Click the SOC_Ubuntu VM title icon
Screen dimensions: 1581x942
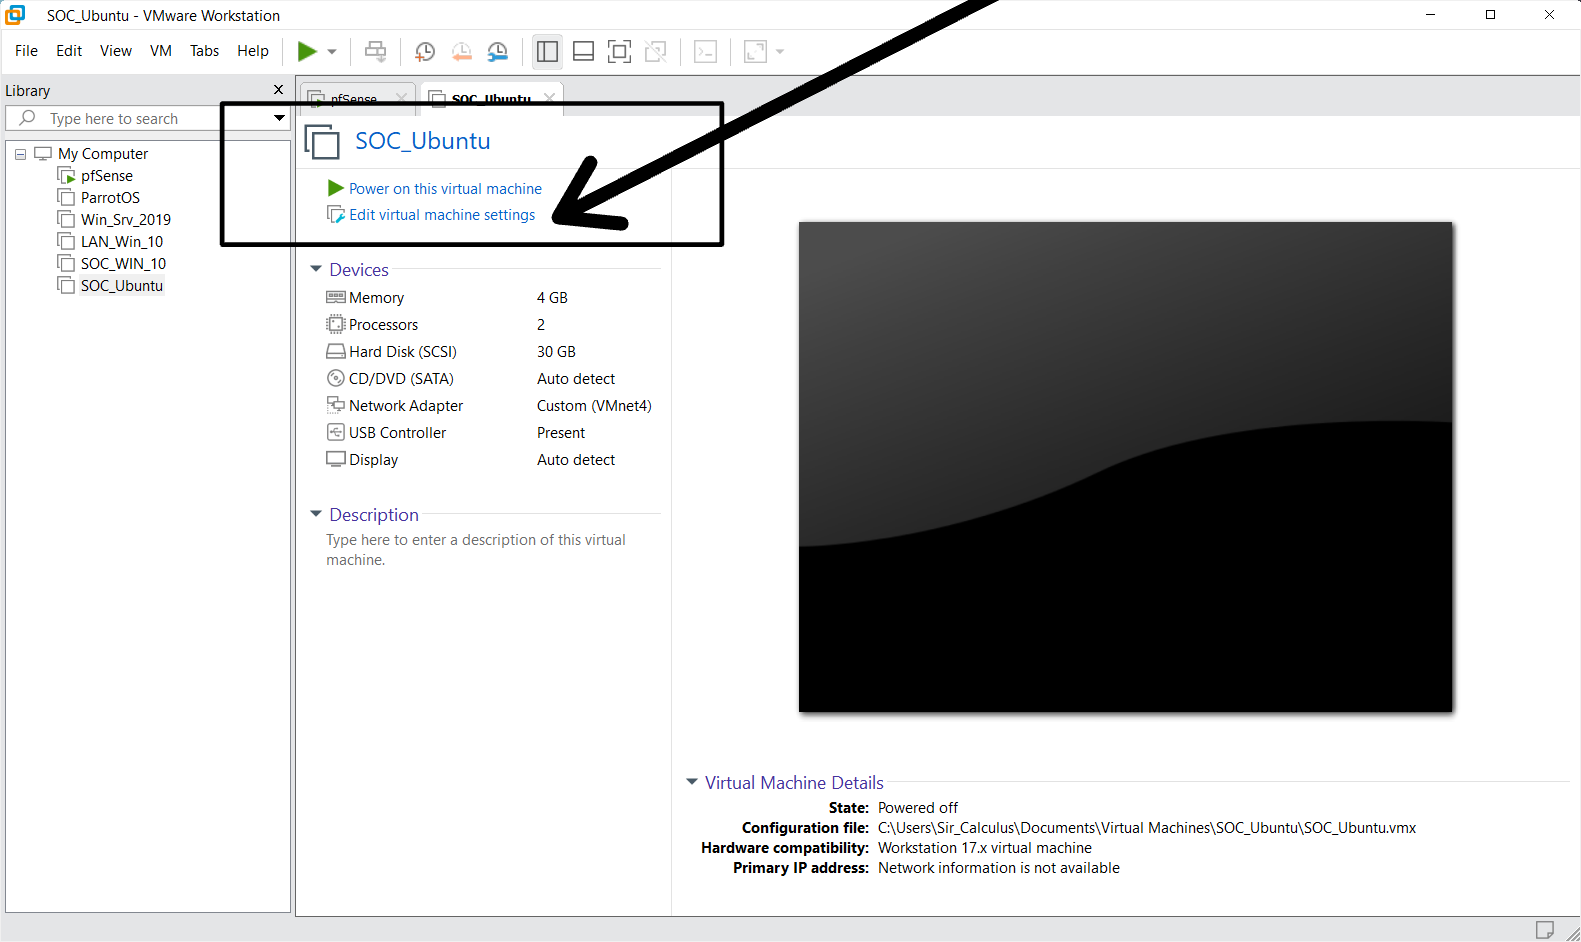click(322, 141)
